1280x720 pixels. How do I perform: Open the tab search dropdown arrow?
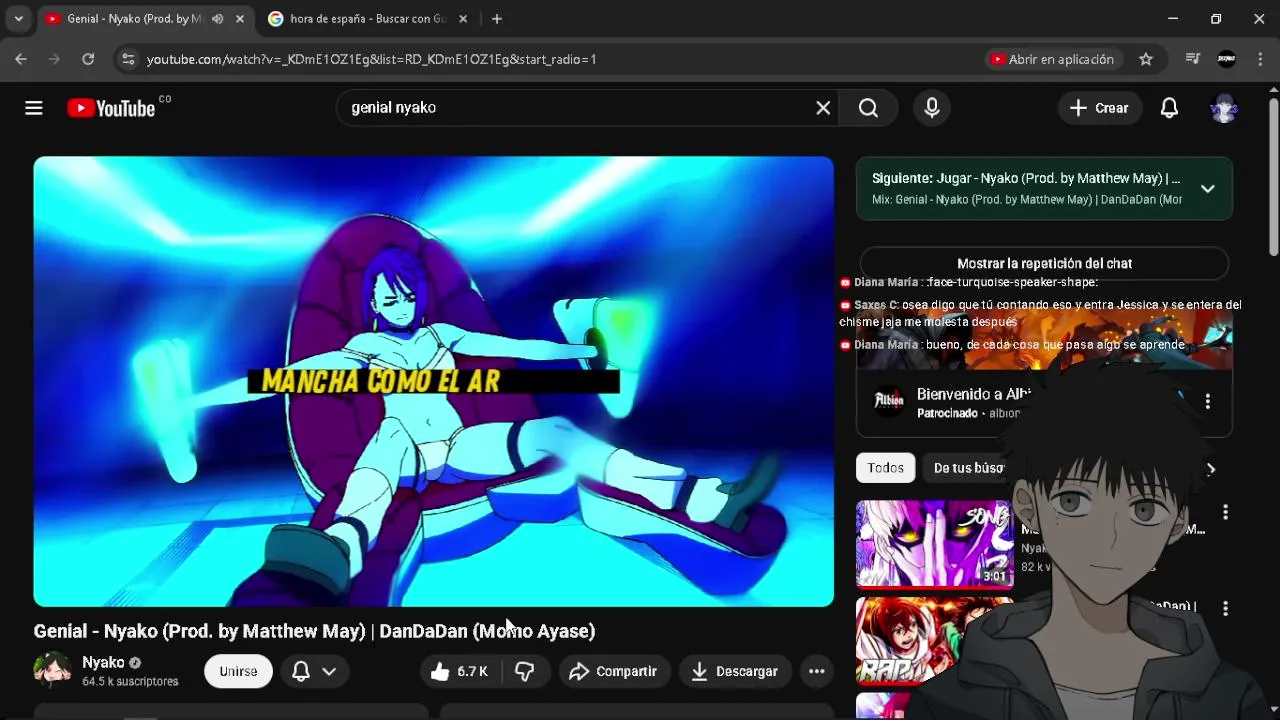[x=18, y=19]
